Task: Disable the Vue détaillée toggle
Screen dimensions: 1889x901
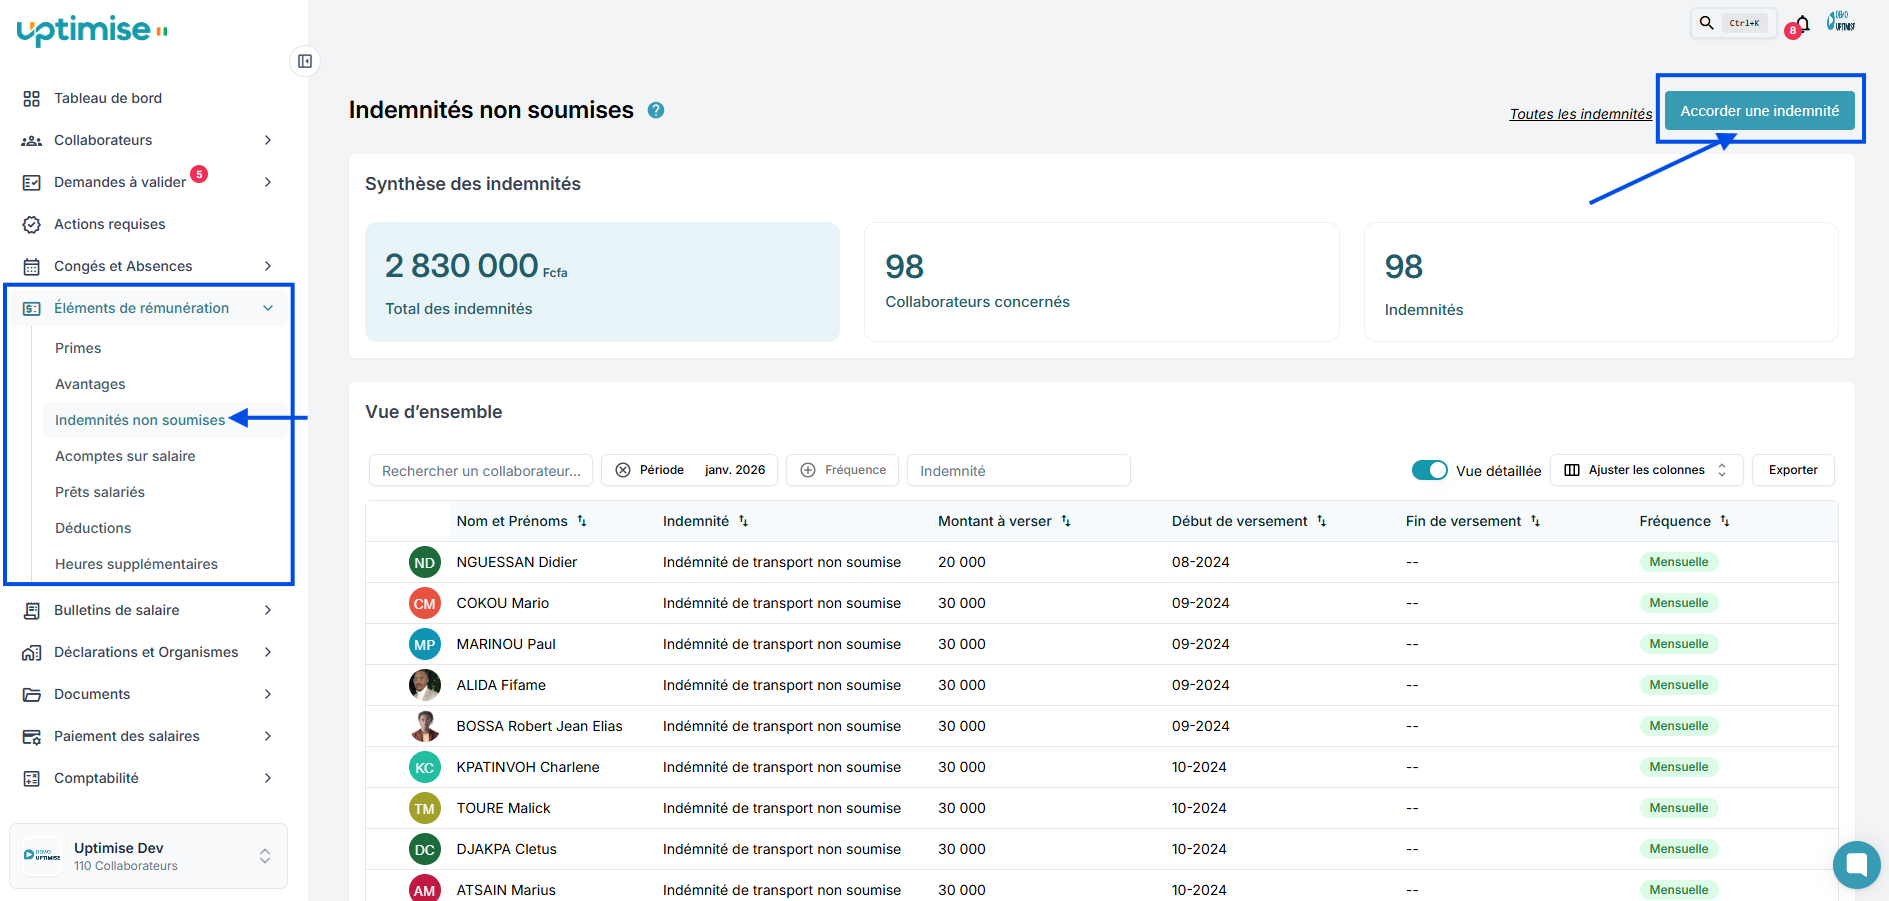Action: [x=1429, y=470]
